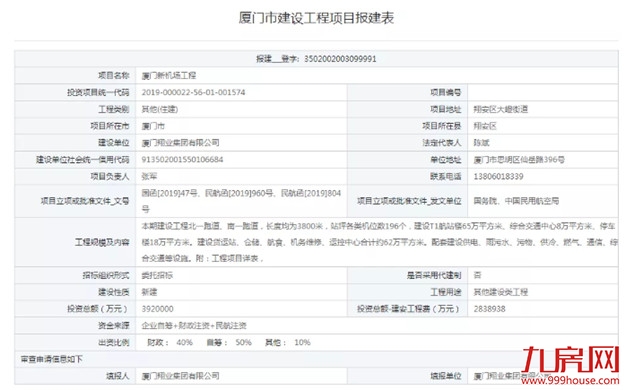Click the '招标组织形式' label
The height and width of the screenshot is (390, 625).
[x=106, y=276]
